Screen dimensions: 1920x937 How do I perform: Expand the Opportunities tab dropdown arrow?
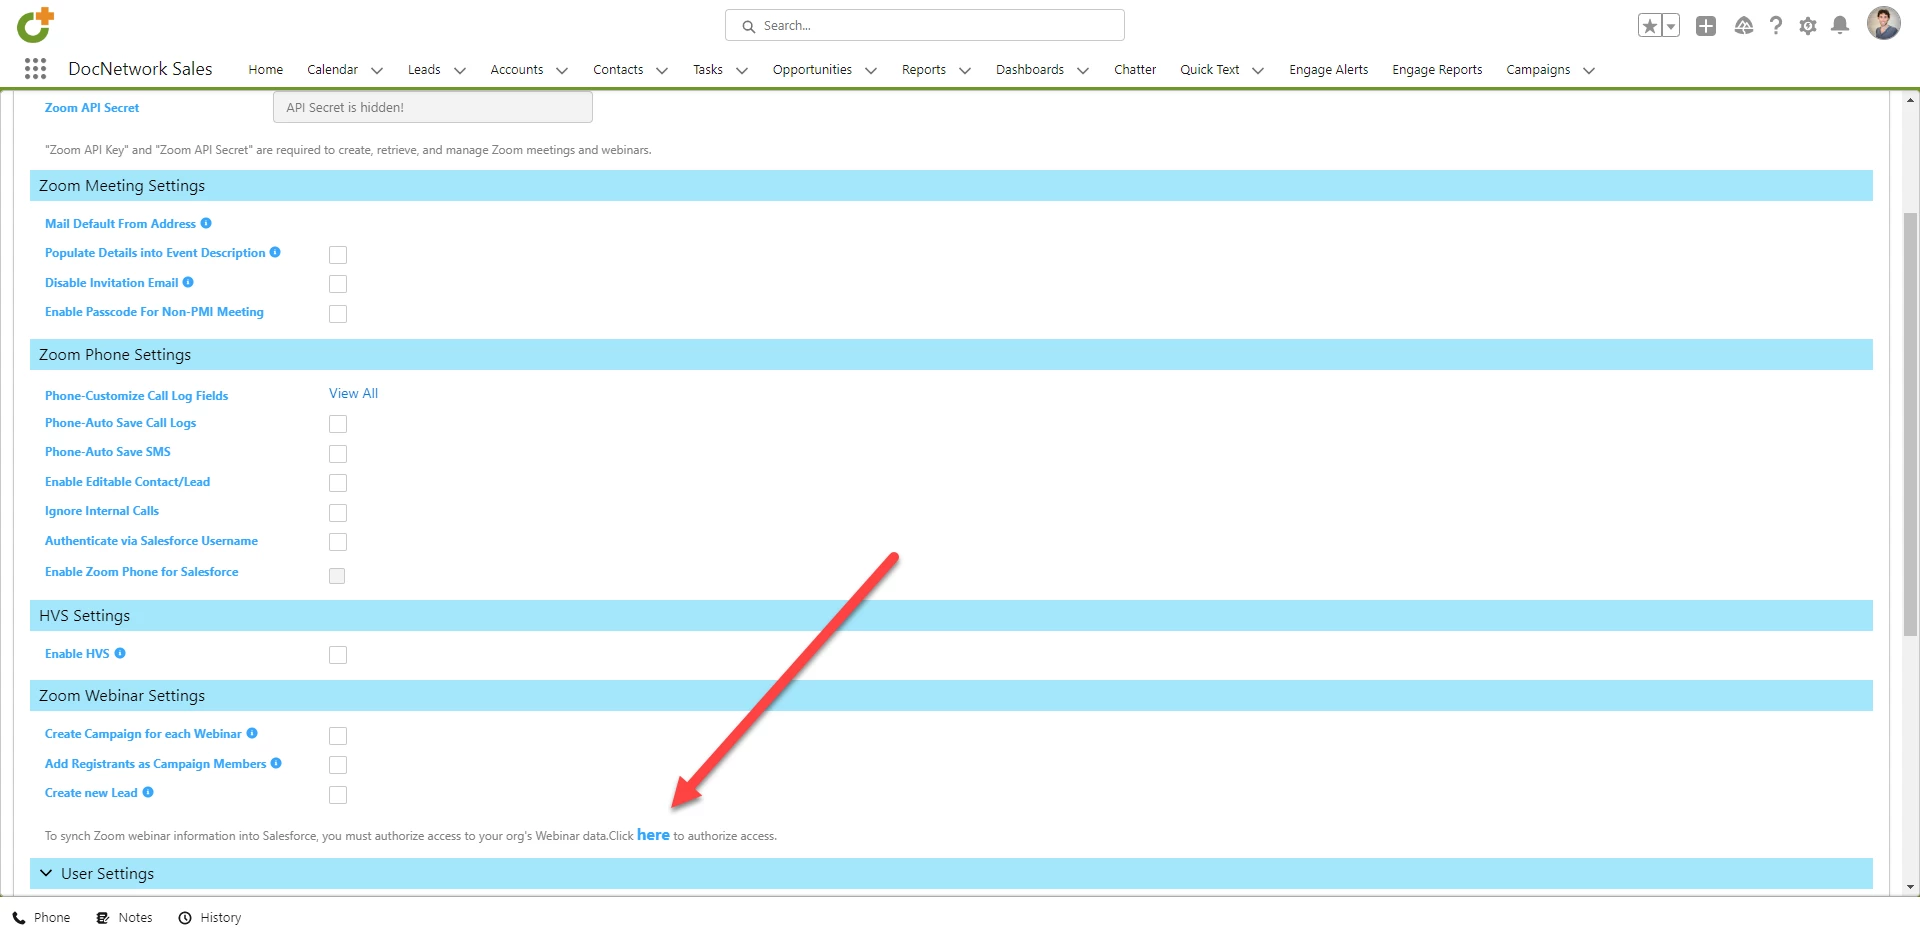tap(871, 70)
